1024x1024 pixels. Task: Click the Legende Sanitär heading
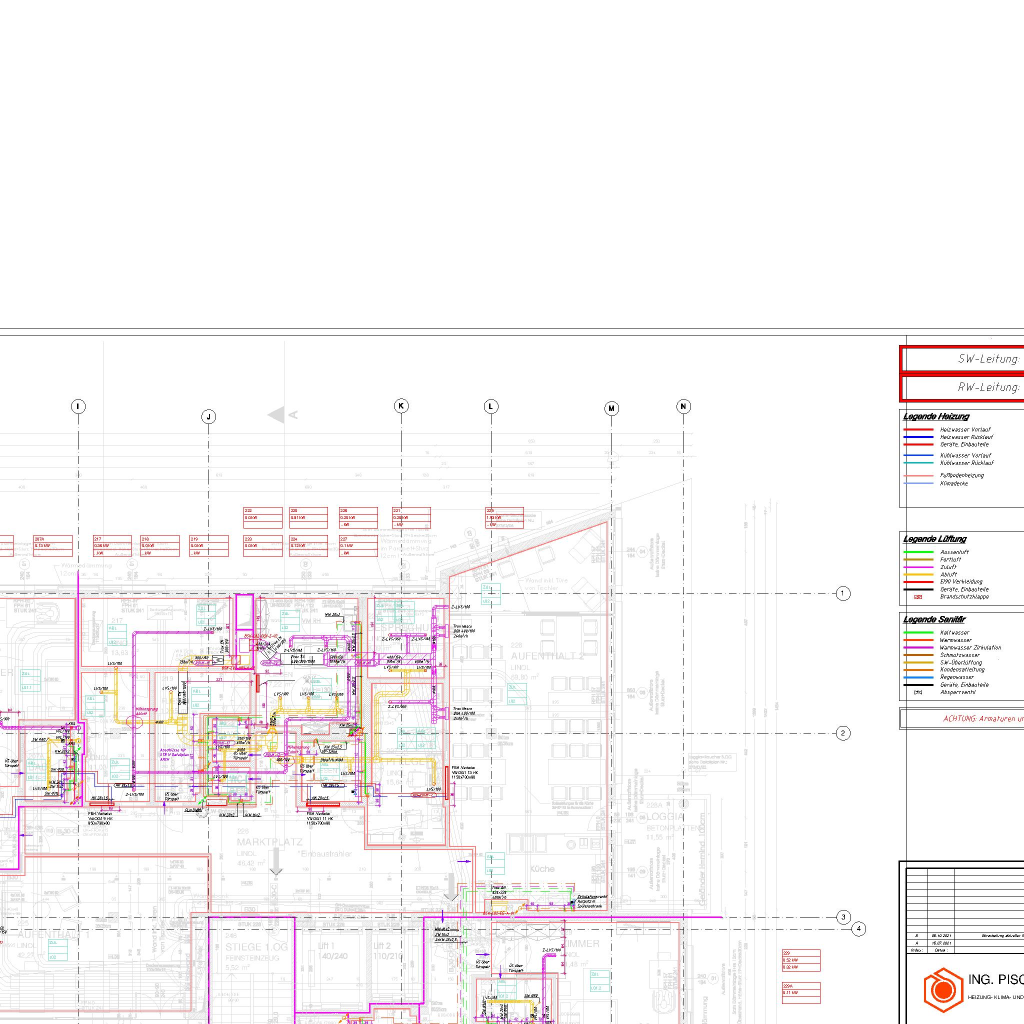(x=935, y=620)
